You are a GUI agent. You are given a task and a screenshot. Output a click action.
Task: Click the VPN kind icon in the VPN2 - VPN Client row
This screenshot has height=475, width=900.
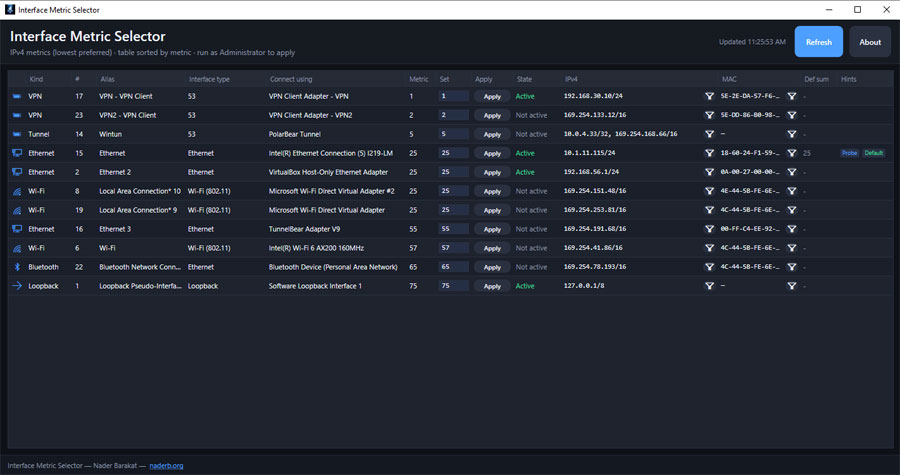pyautogui.click(x=17, y=115)
